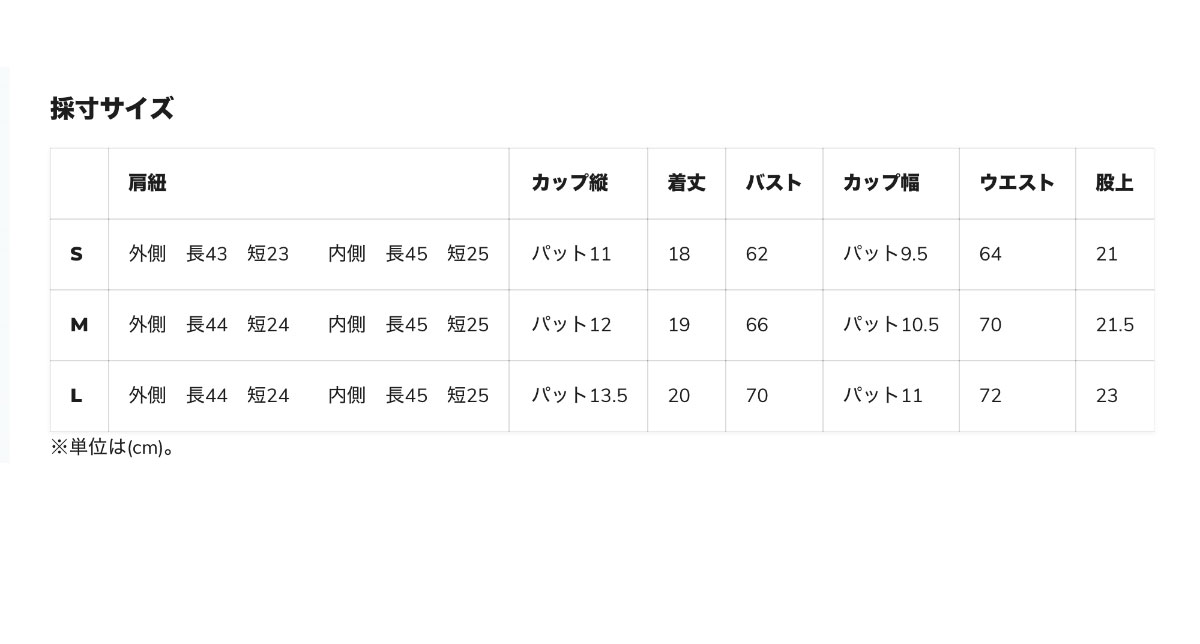Click the カップ幅 column header

(x=881, y=183)
